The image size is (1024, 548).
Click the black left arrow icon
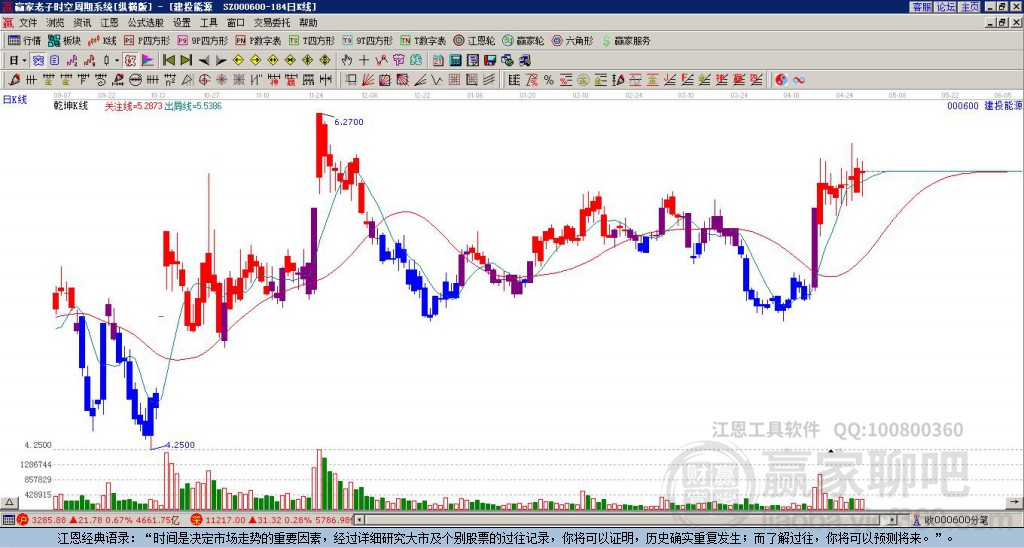(x=203, y=61)
